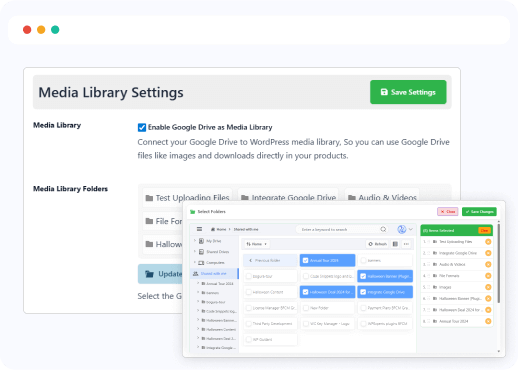Viewport: 520px width, 373px height.
Task: Click the dialog's vertical scrollbar
Action: pos(500,264)
